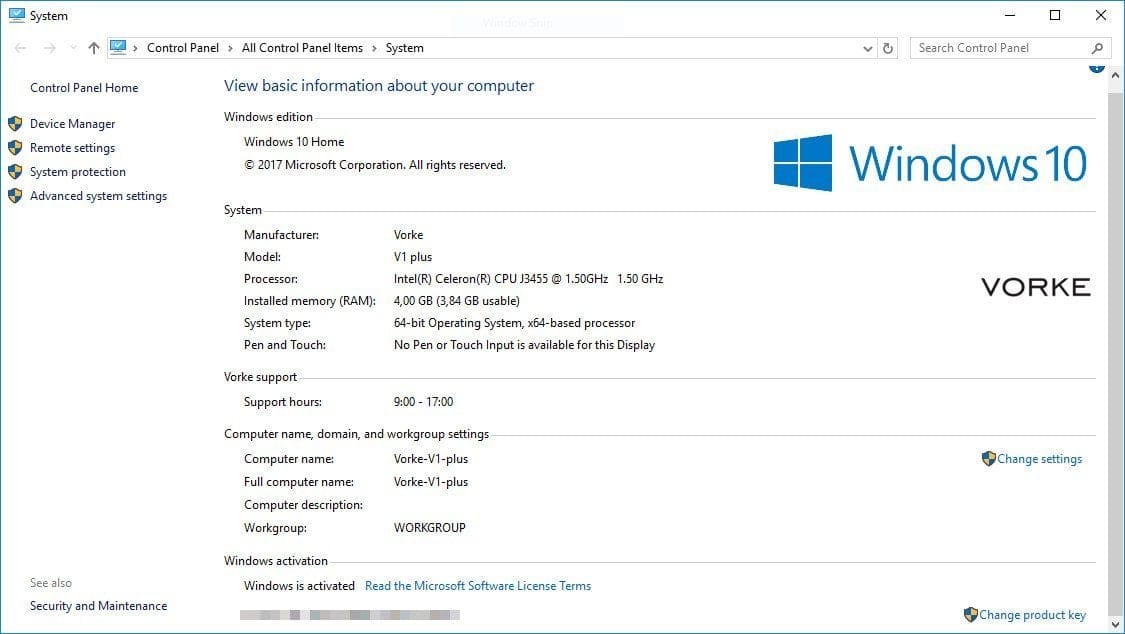Select Control Panel in the breadcrumb
This screenshot has height=634, width=1125.
tap(182, 48)
